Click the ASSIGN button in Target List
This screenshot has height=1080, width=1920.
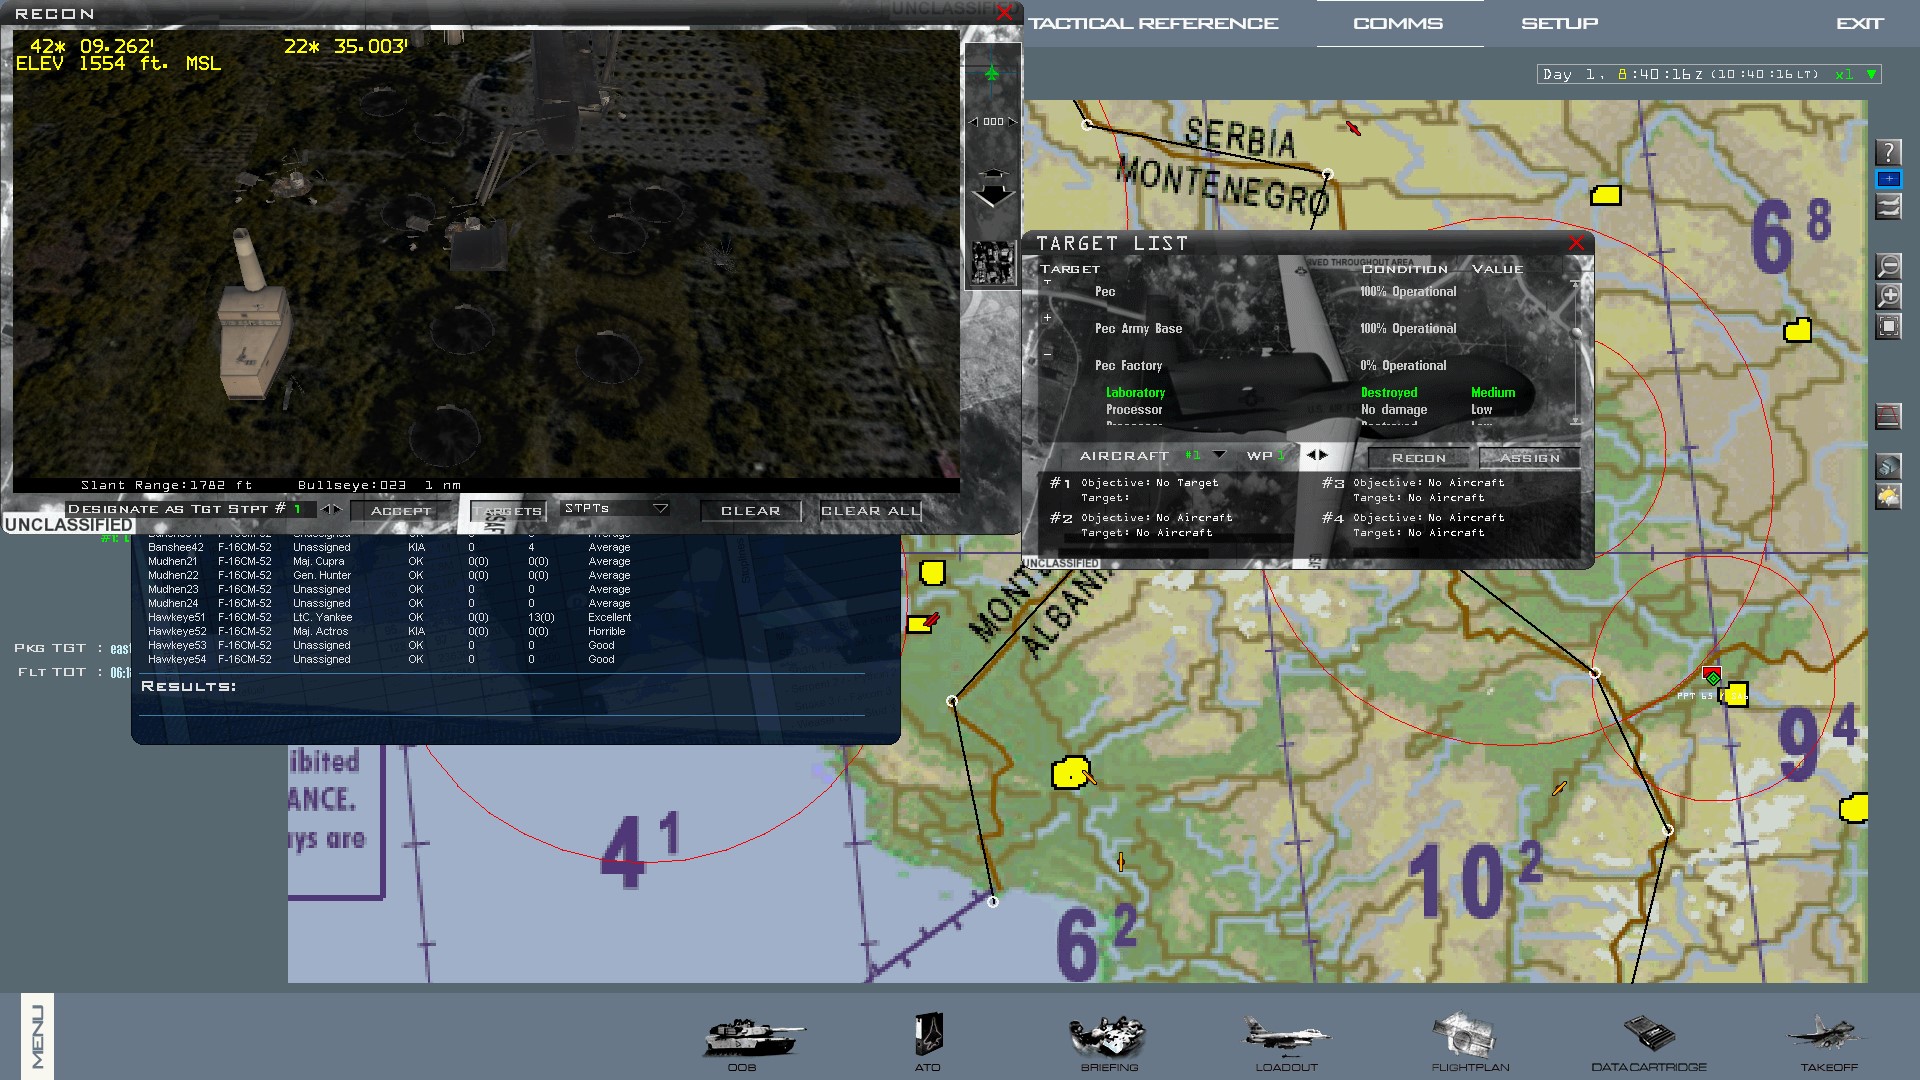[1529, 458]
